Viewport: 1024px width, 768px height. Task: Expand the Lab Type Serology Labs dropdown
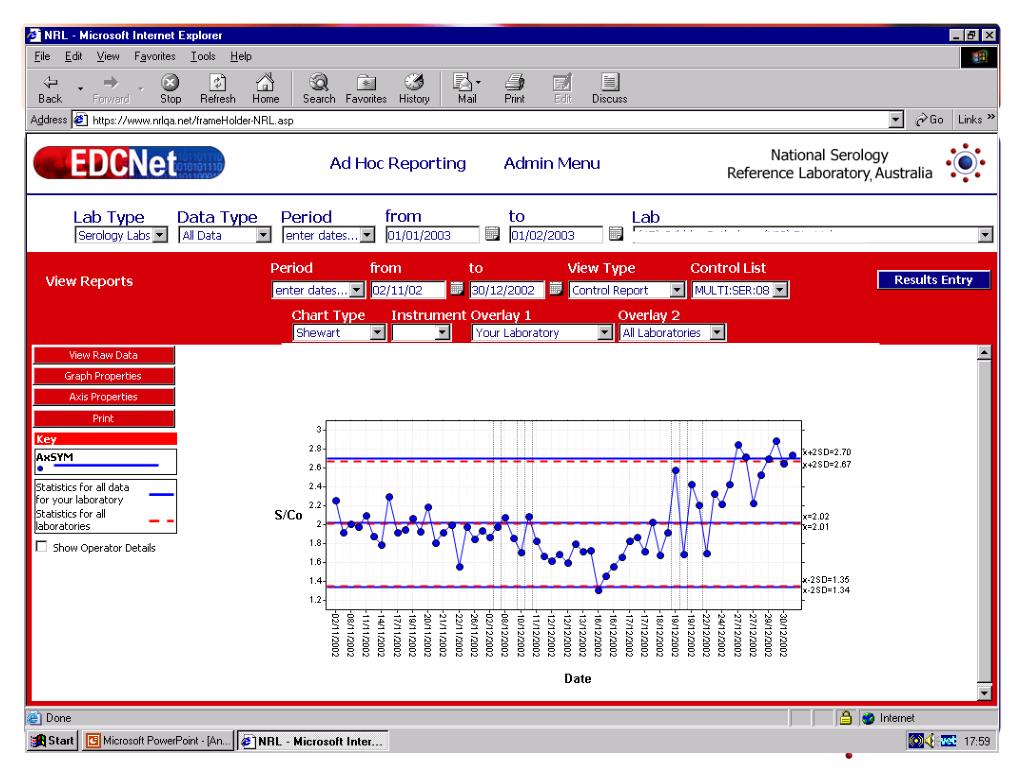point(160,235)
